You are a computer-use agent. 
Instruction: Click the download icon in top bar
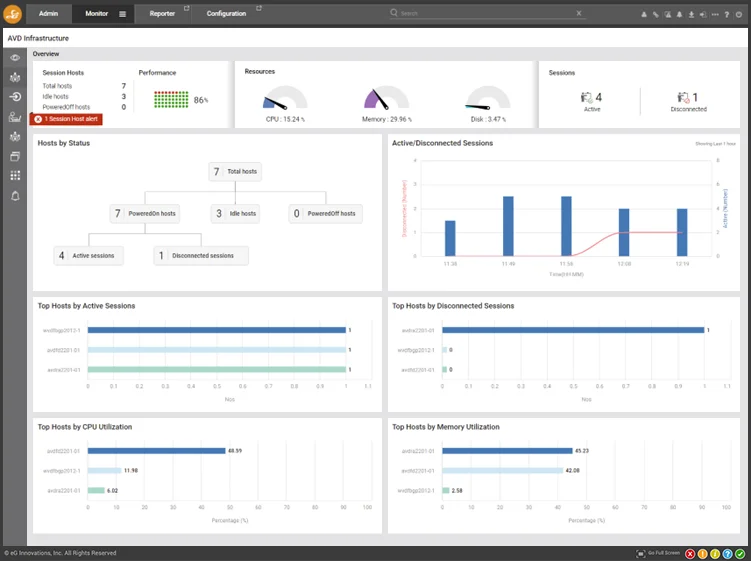click(x=691, y=14)
